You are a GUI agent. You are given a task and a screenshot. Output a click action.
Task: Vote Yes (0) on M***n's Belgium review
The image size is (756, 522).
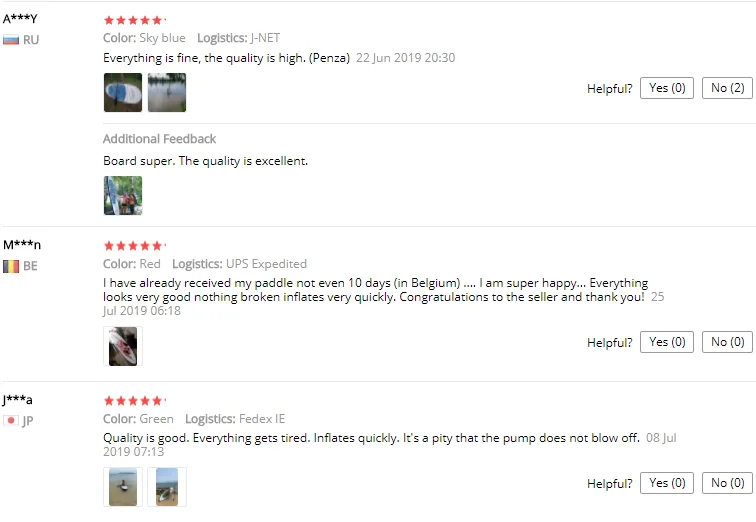click(x=667, y=342)
